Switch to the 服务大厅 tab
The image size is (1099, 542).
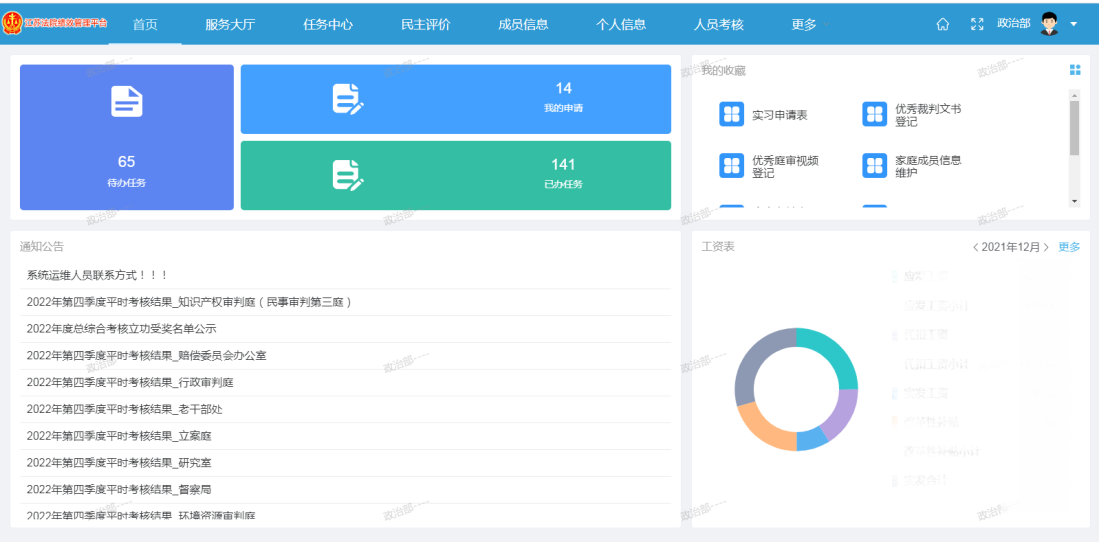click(x=230, y=24)
